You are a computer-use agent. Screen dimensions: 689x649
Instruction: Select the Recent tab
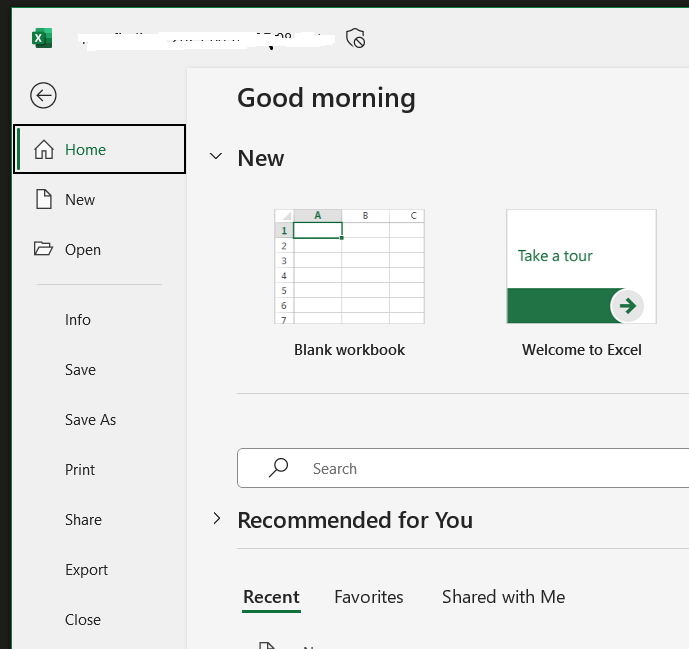pos(271,597)
